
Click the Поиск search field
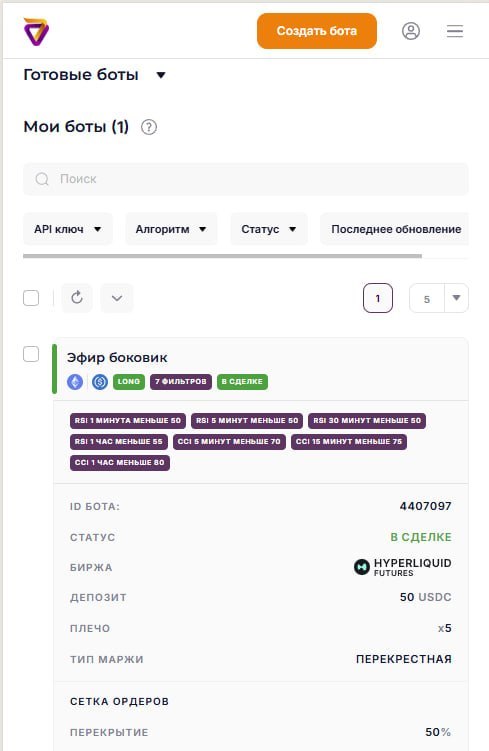pyautogui.click(x=246, y=179)
